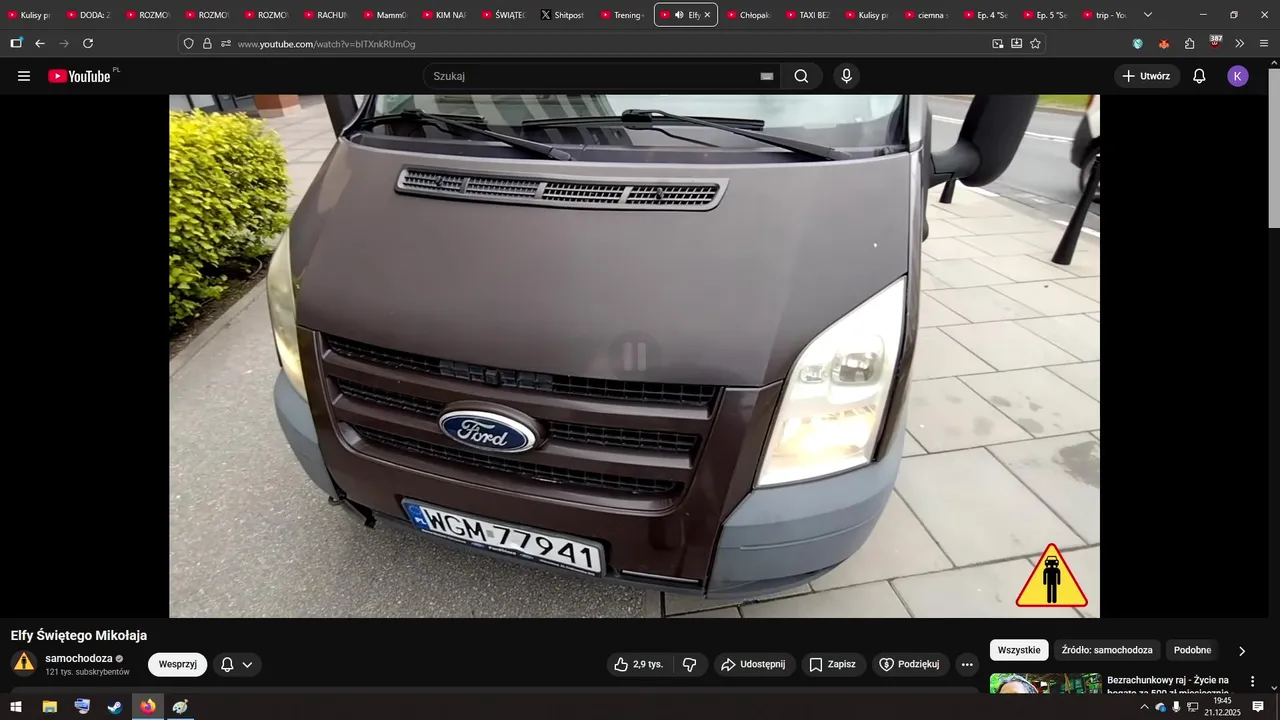This screenshot has height=720, width=1280.
Task: Click the search magnifier button
Action: pyautogui.click(x=801, y=76)
